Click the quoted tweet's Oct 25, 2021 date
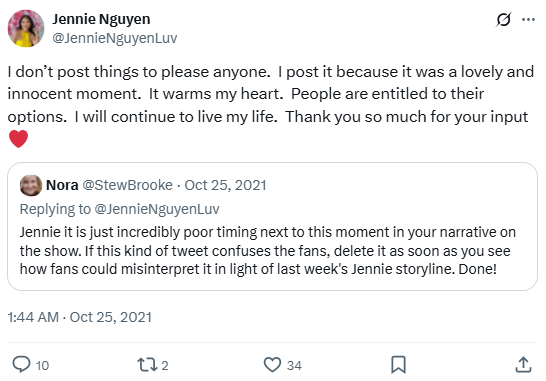Viewport: 546px width, 381px height. pos(225,185)
